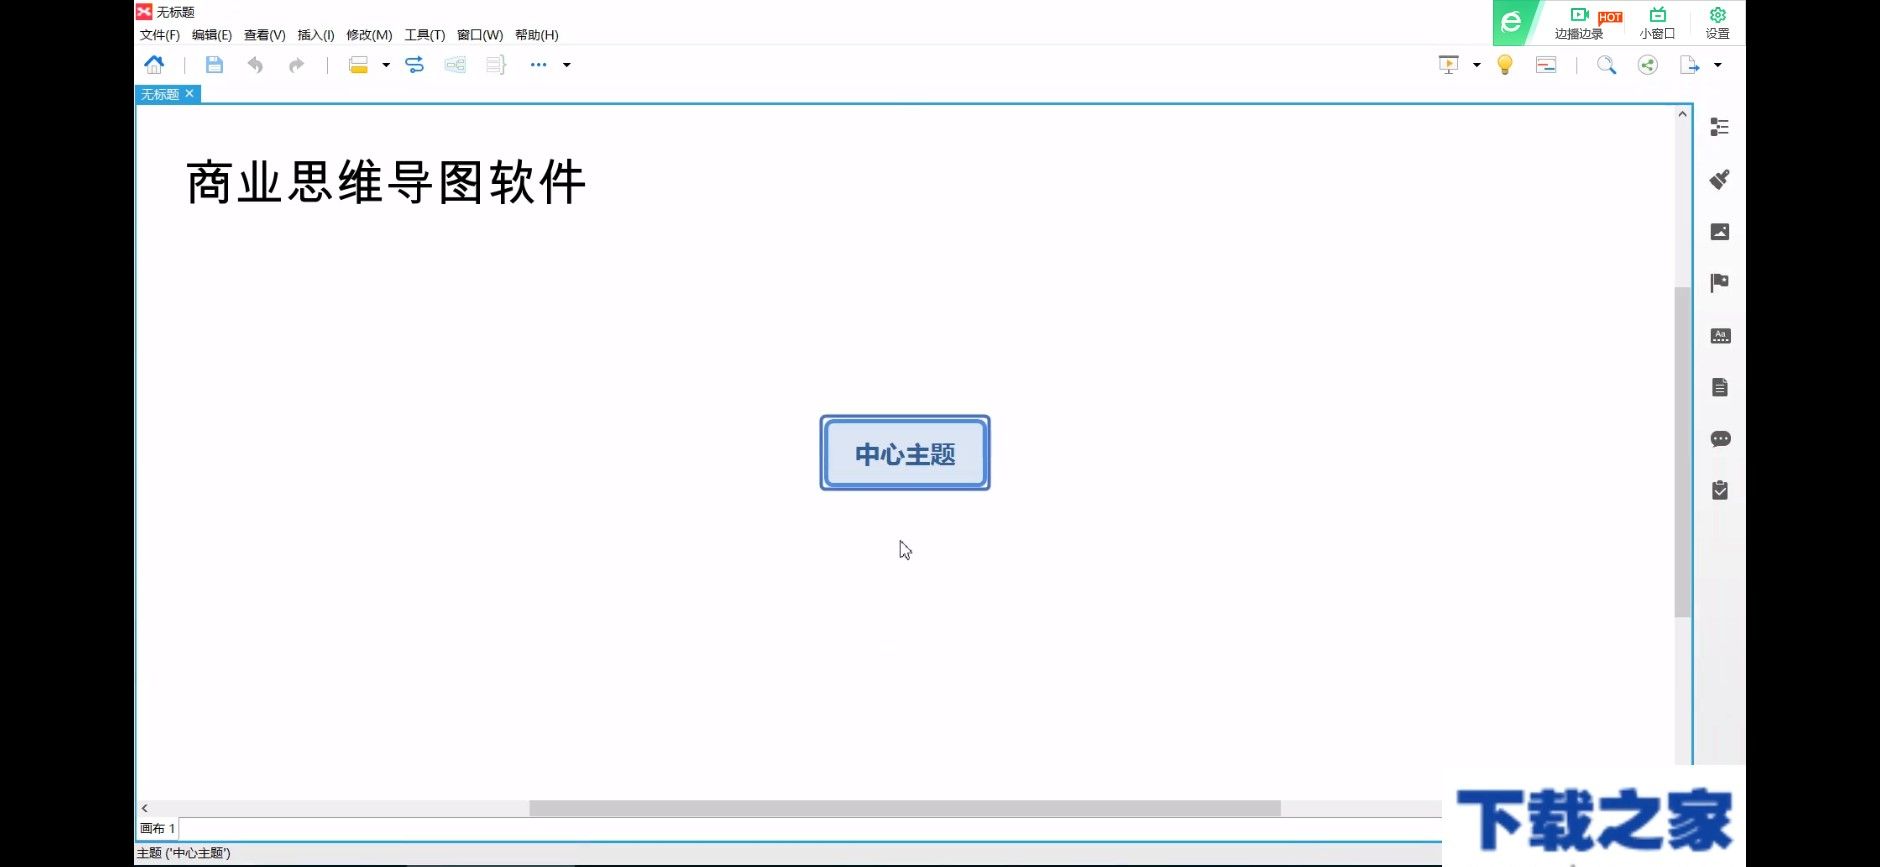
Task: Add a summary bracket
Action: coord(496,65)
